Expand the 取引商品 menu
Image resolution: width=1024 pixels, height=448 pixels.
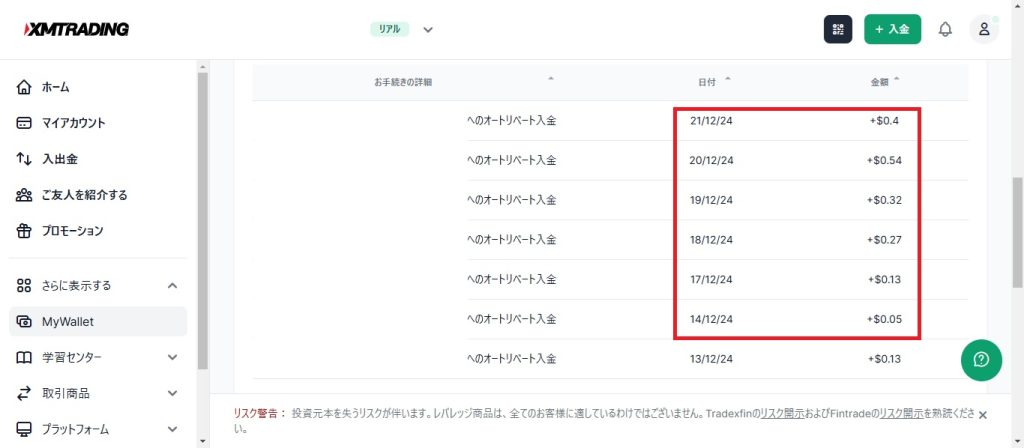172,393
